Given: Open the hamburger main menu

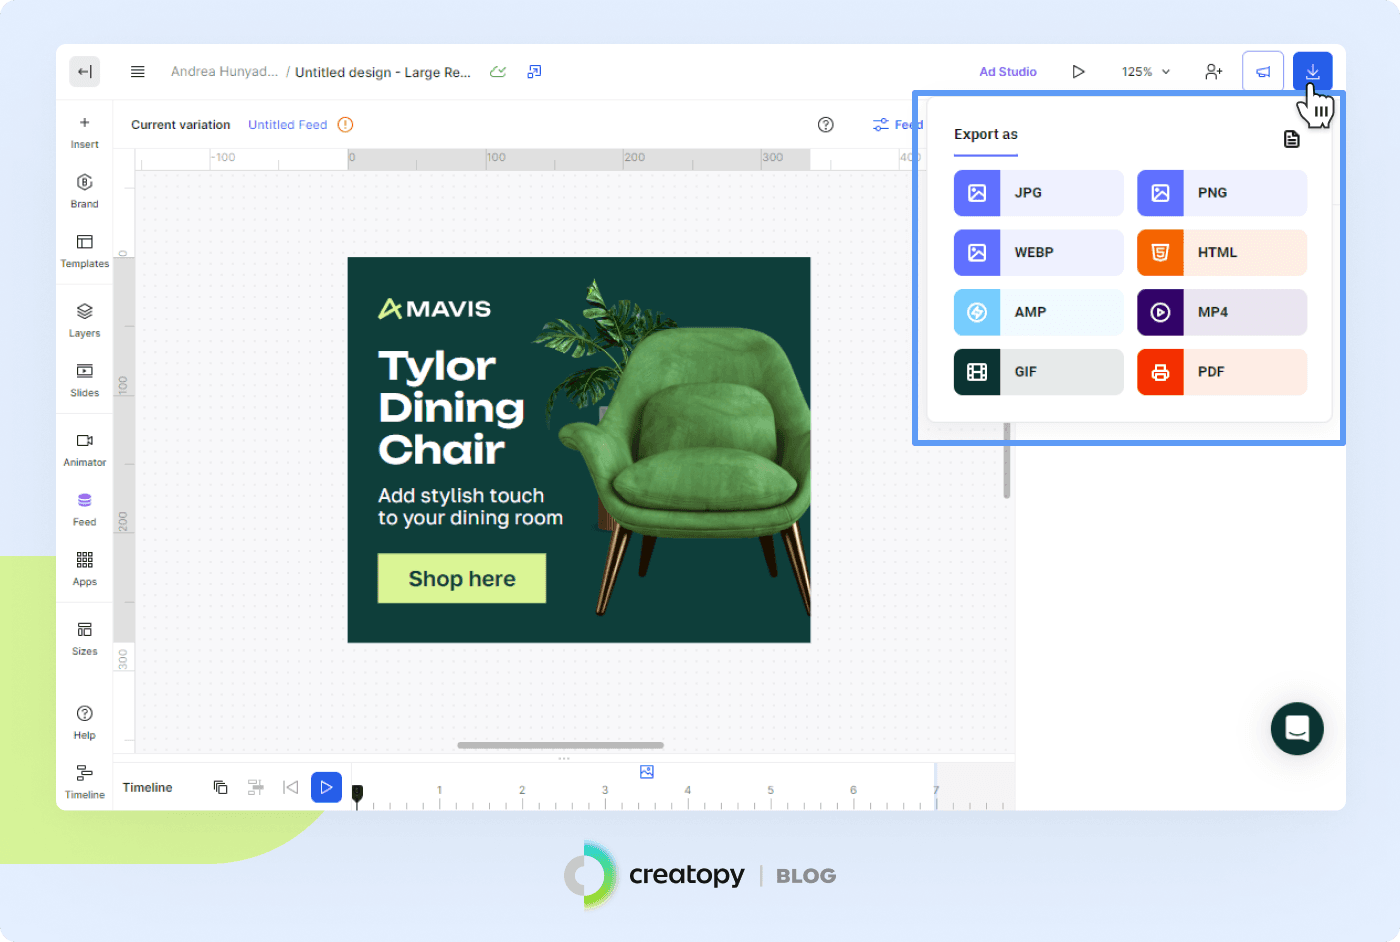Looking at the screenshot, I should pos(138,72).
